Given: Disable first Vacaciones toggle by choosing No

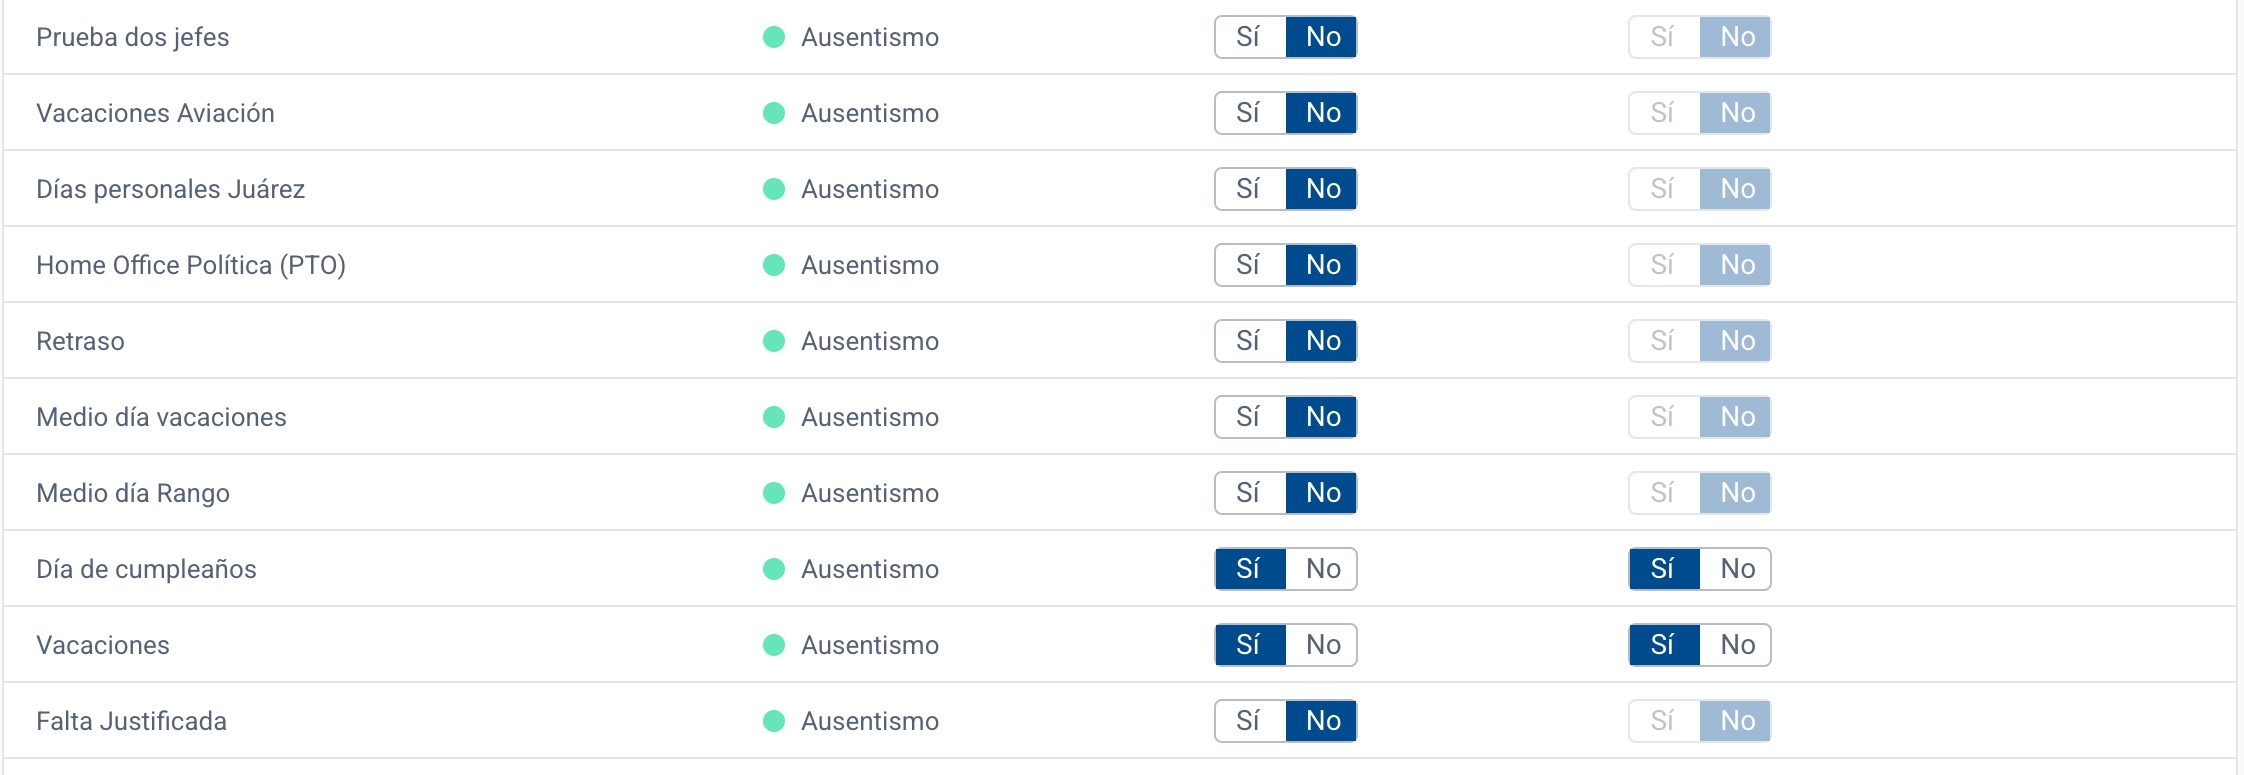Looking at the screenshot, I should [x=1322, y=645].
